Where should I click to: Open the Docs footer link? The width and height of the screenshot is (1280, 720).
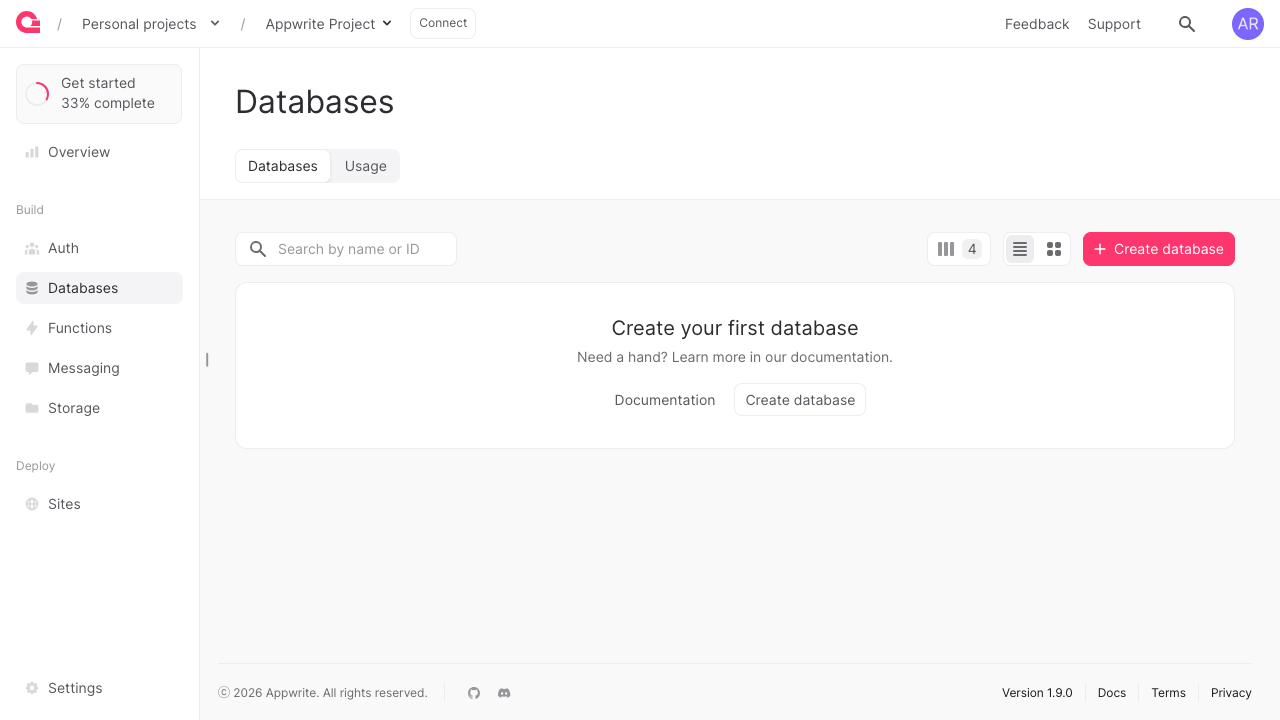point(1112,693)
